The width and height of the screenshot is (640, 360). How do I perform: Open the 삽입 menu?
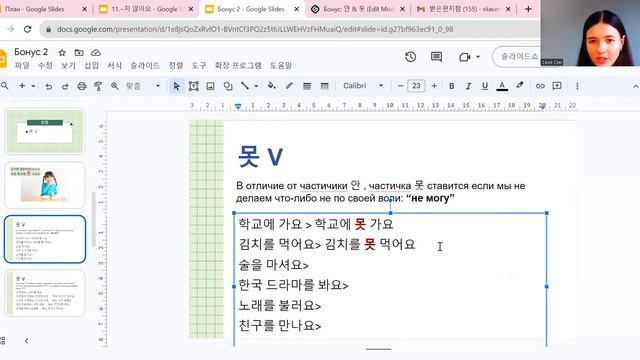point(91,65)
